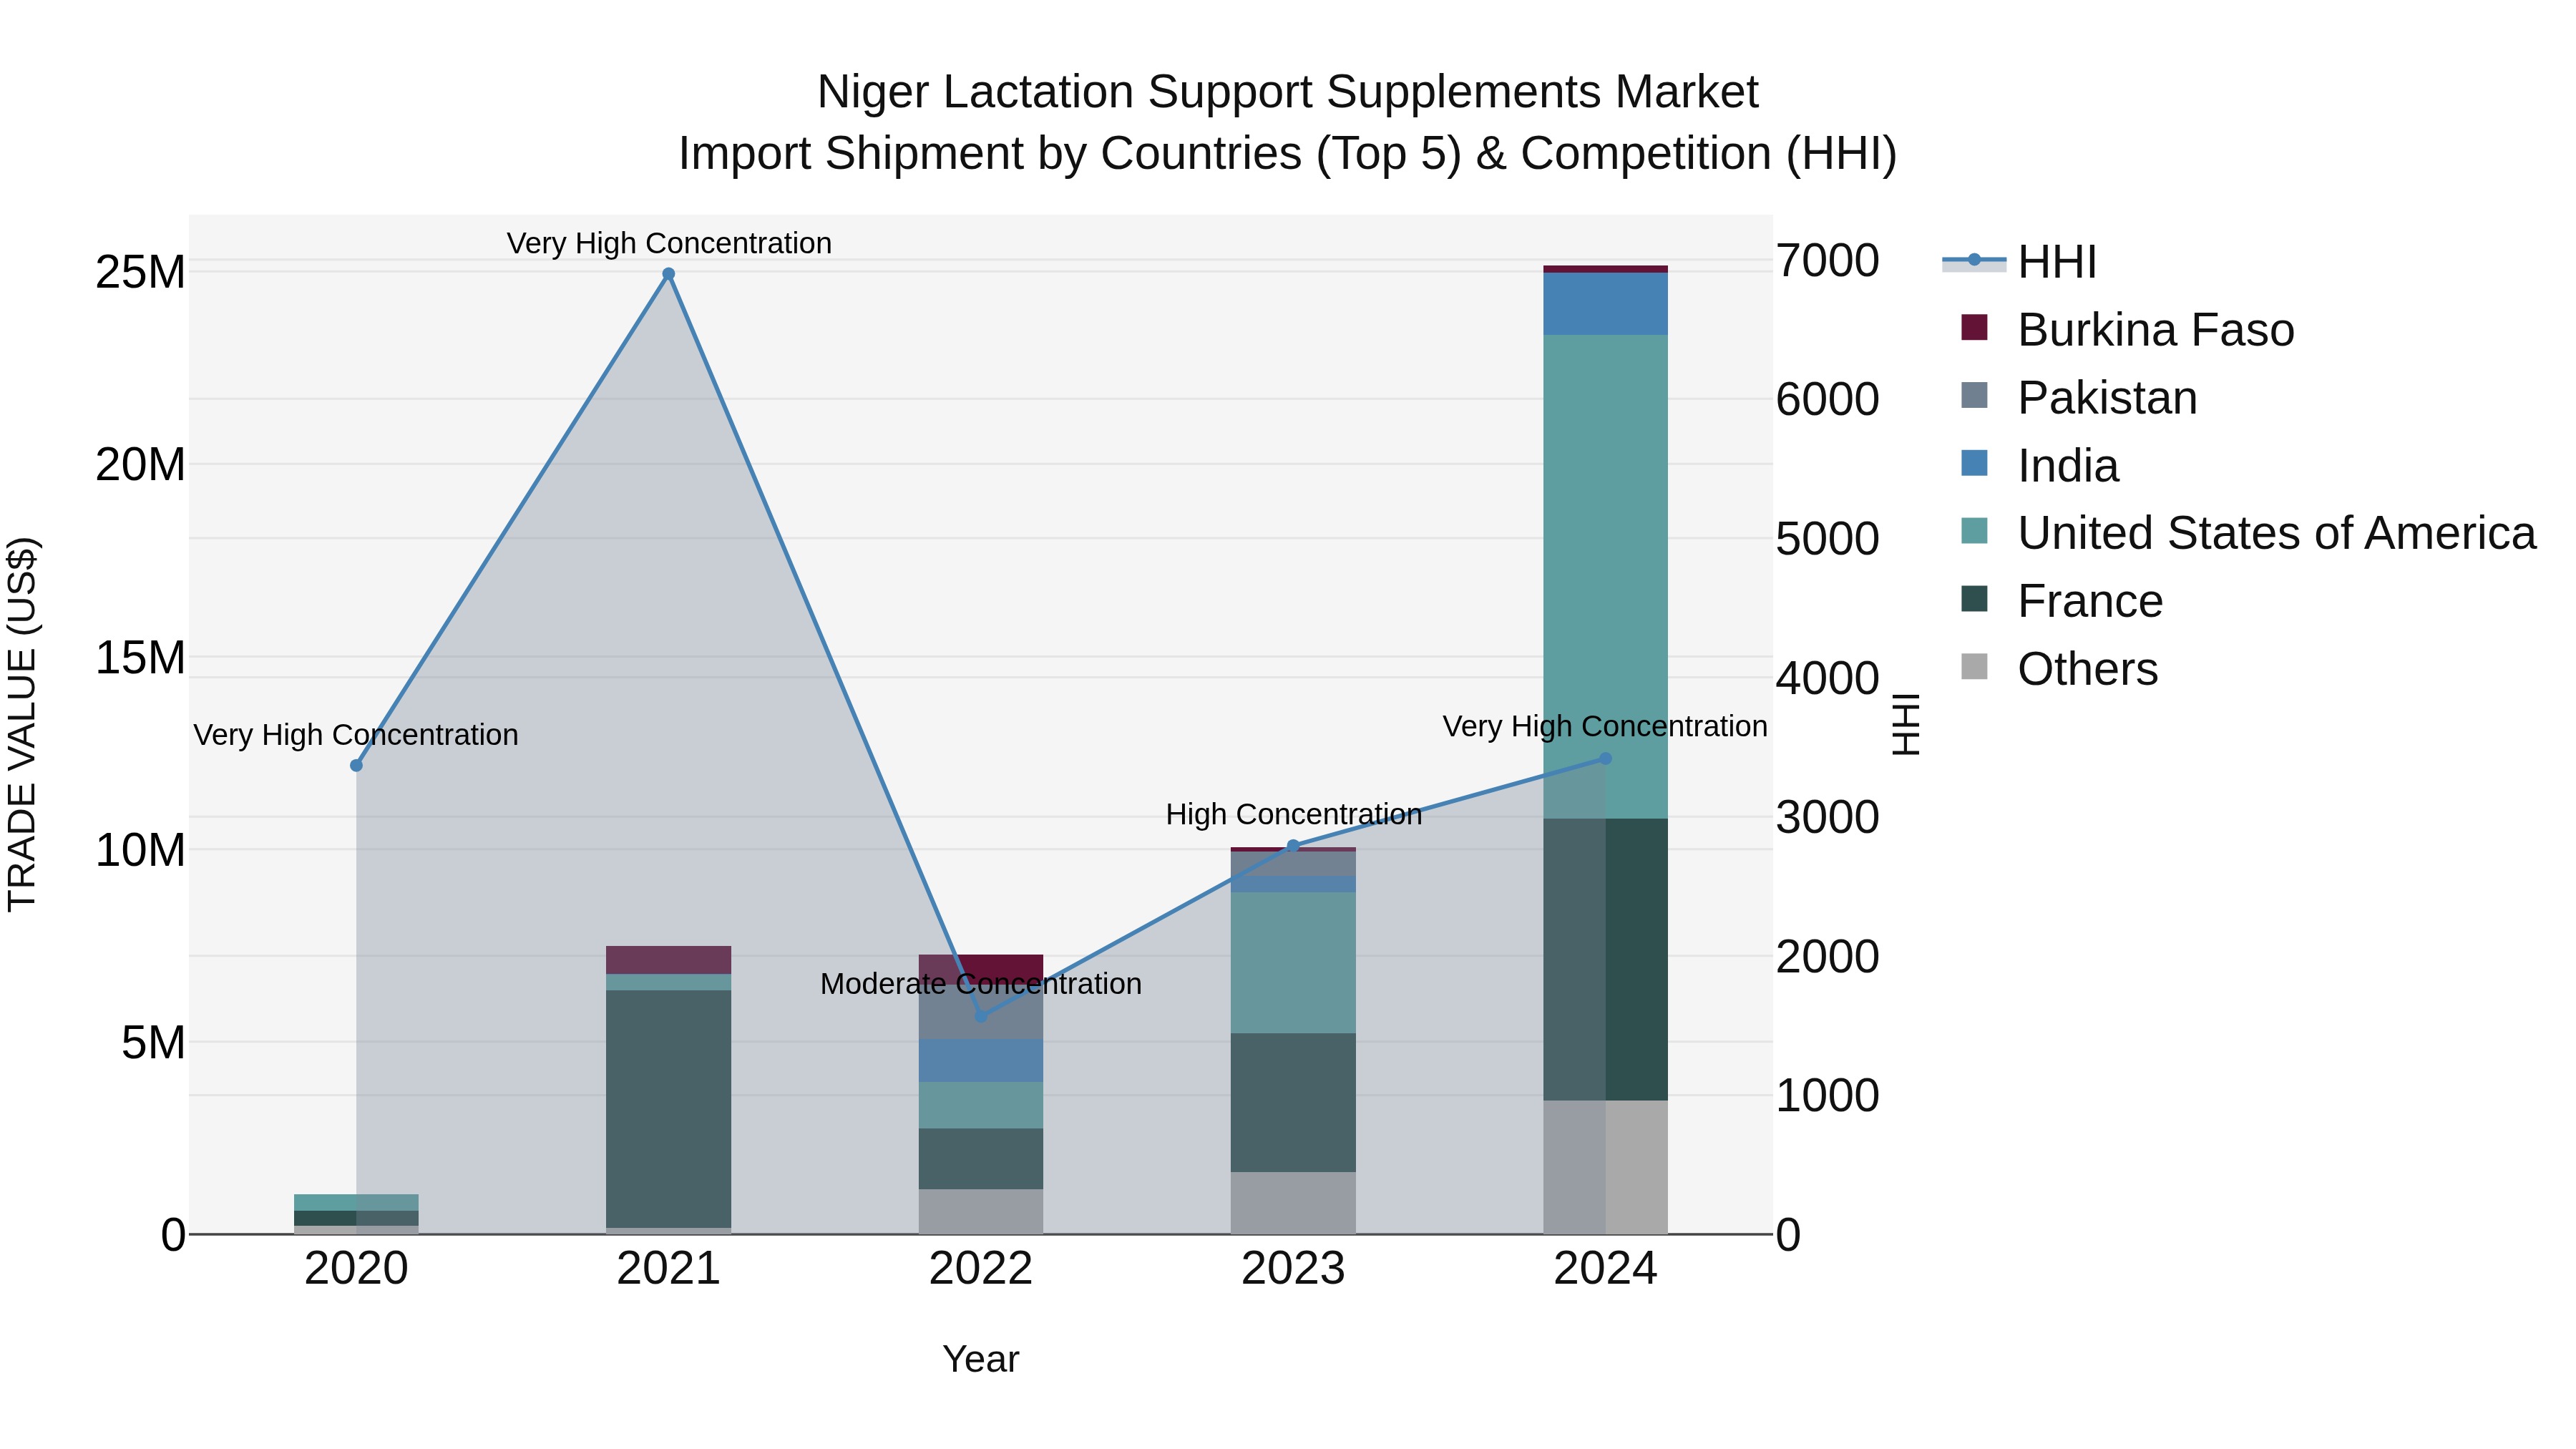
Task: Toggle Burkina Faso legend item
Action: [x=2127, y=330]
